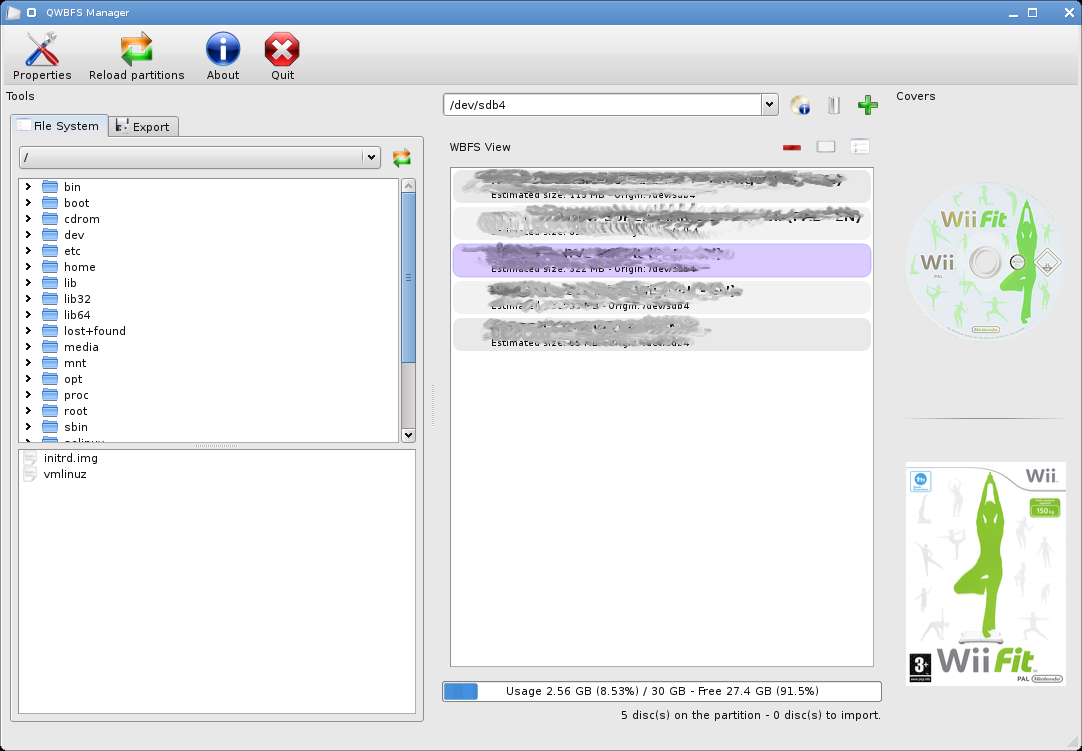1082x751 pixels.
Task: Click the blank rectangle icon in WBFS View
Action: 826,146
